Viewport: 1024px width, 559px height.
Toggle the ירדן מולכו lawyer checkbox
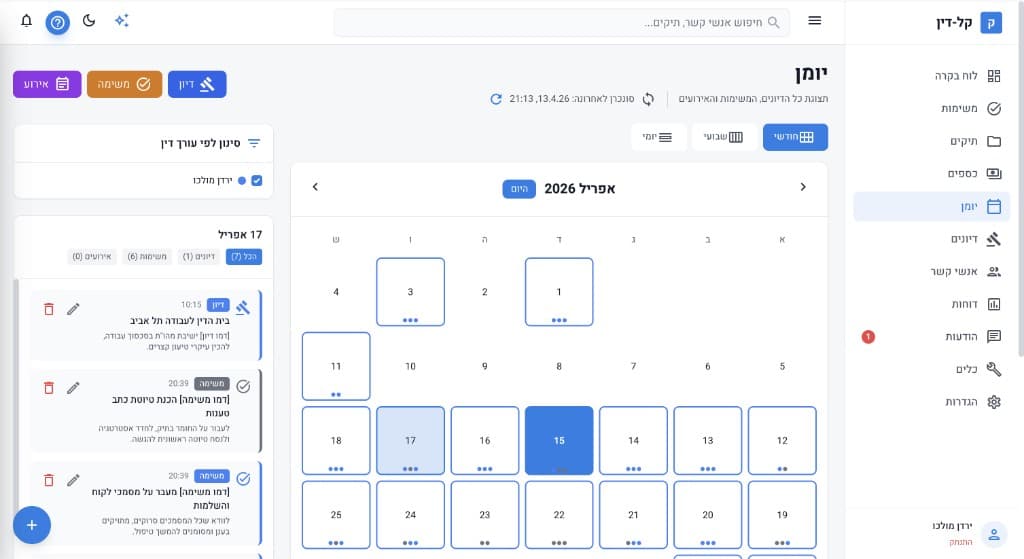[257, 181]
